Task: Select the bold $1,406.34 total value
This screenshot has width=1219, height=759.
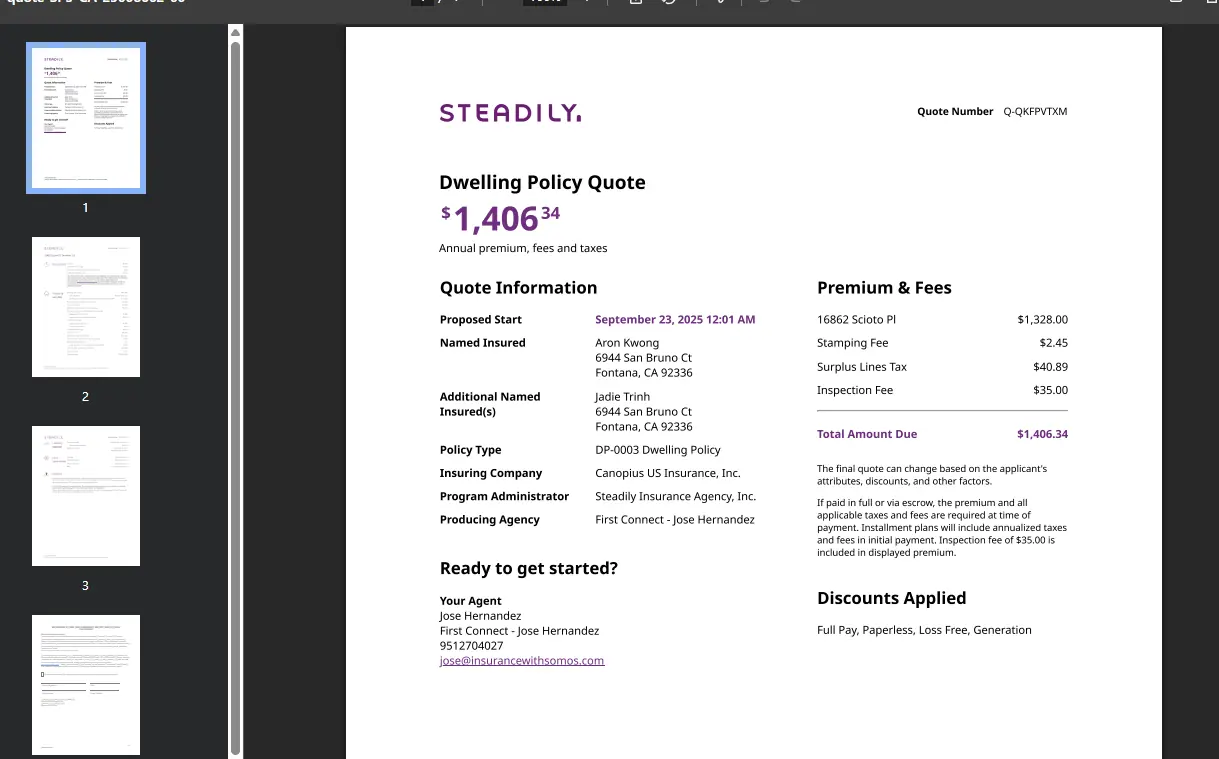Action: click(1042, 434)
